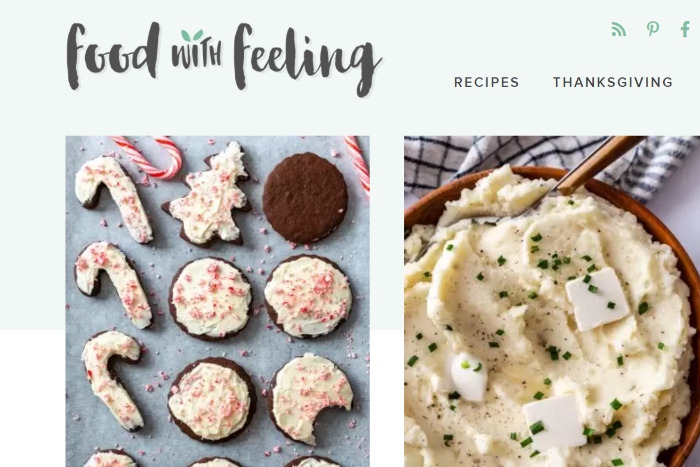
Task: Click the lower butter square on potatoes
Action: pos(555,422)
